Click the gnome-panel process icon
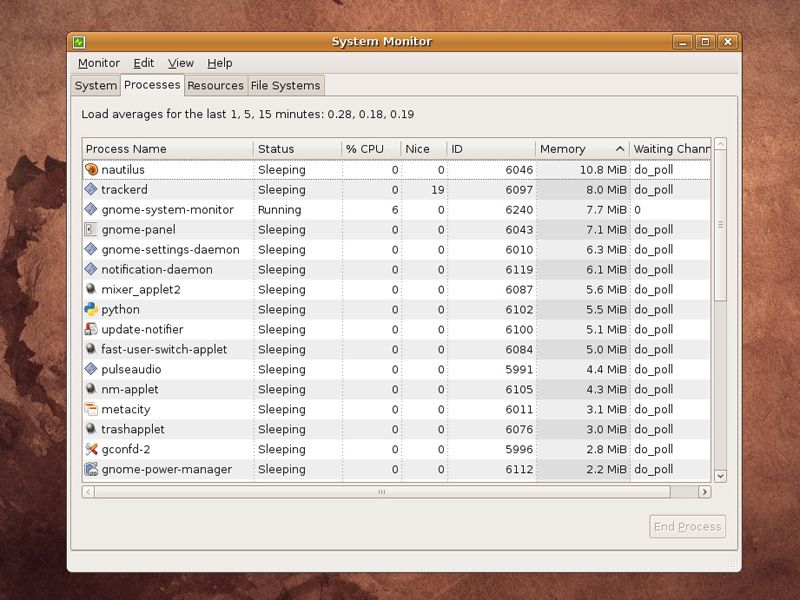 (x=90, y=229)
